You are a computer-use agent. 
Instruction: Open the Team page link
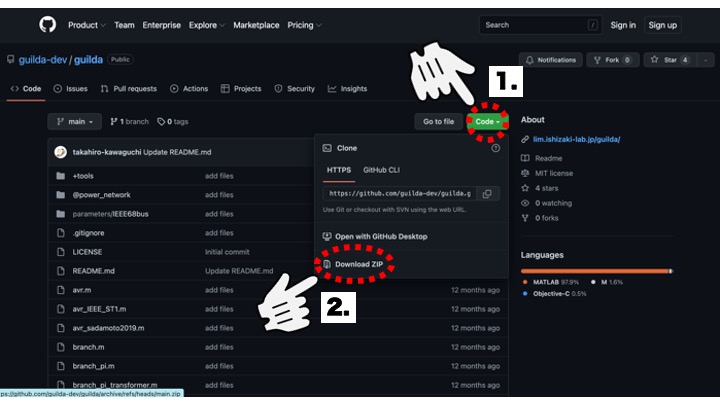click(124, 25)
